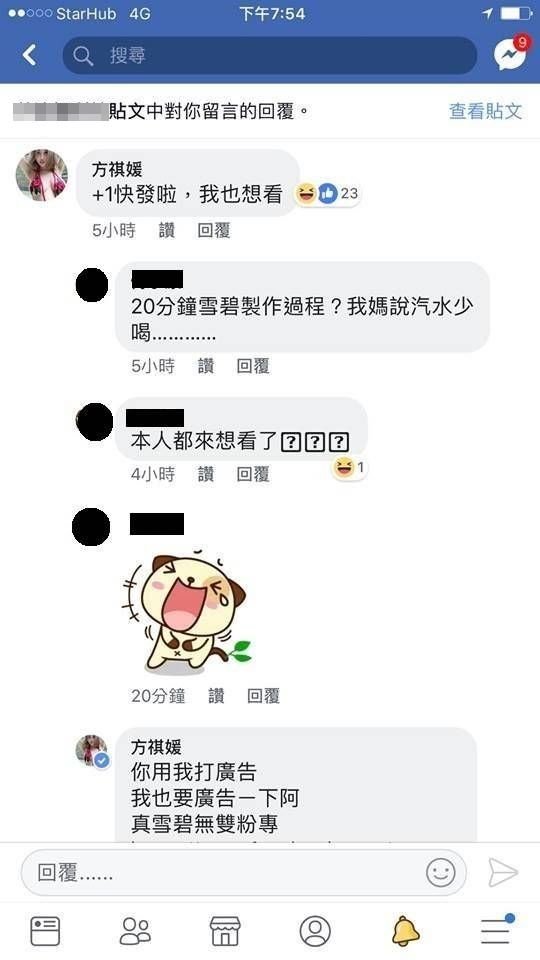Viewport: 540px width, 960px height.
Task: Open Messenger icon with 9 badge
Action: [x=511, y=53]
